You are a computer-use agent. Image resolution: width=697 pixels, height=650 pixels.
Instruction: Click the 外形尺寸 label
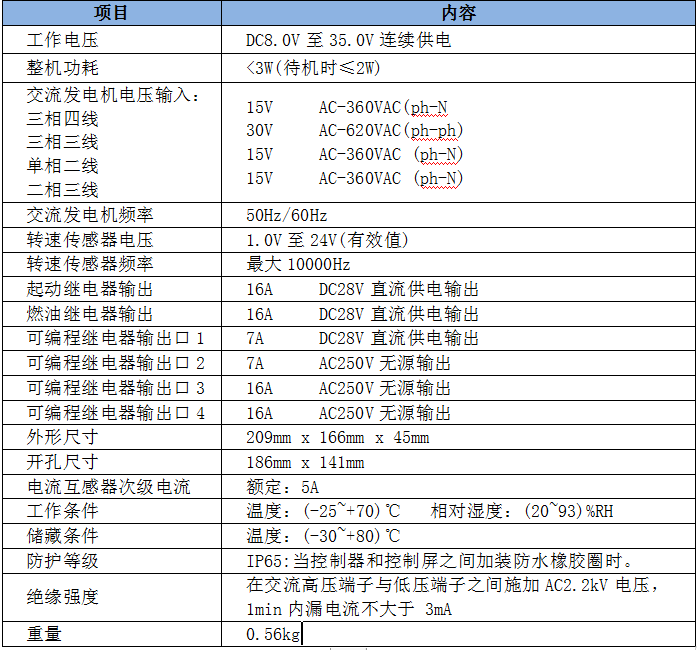[62, 437]
